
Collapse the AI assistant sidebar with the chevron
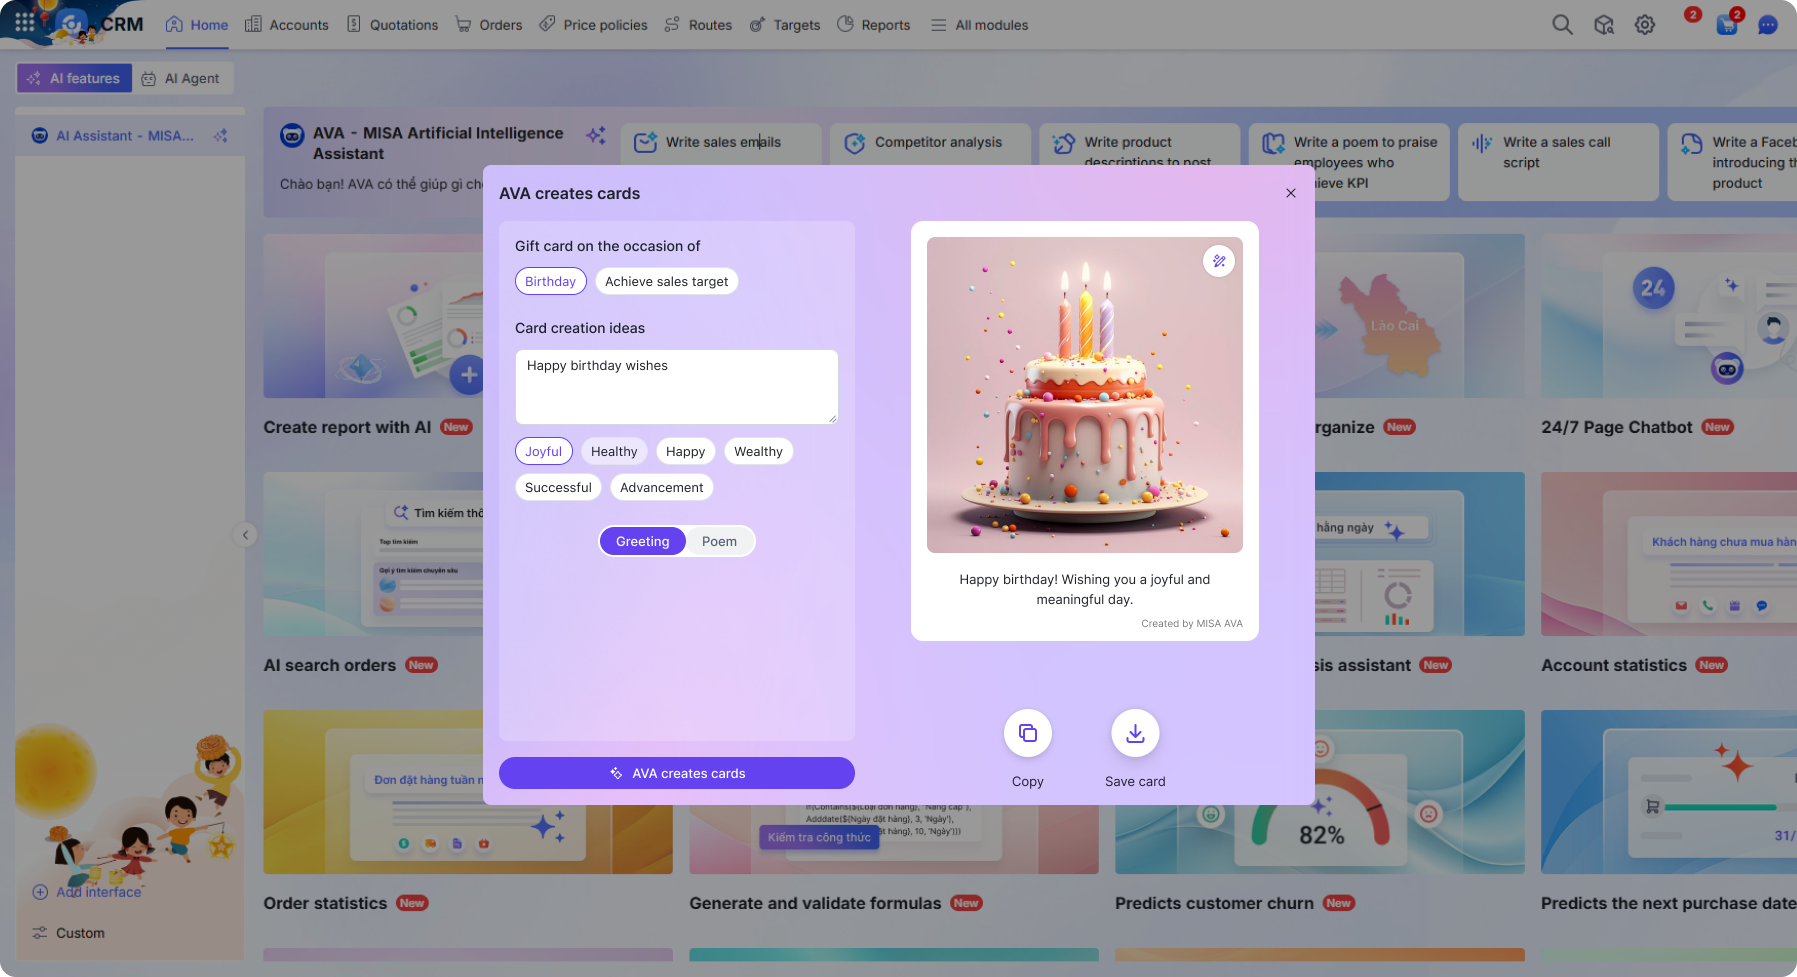click(246, 535)
